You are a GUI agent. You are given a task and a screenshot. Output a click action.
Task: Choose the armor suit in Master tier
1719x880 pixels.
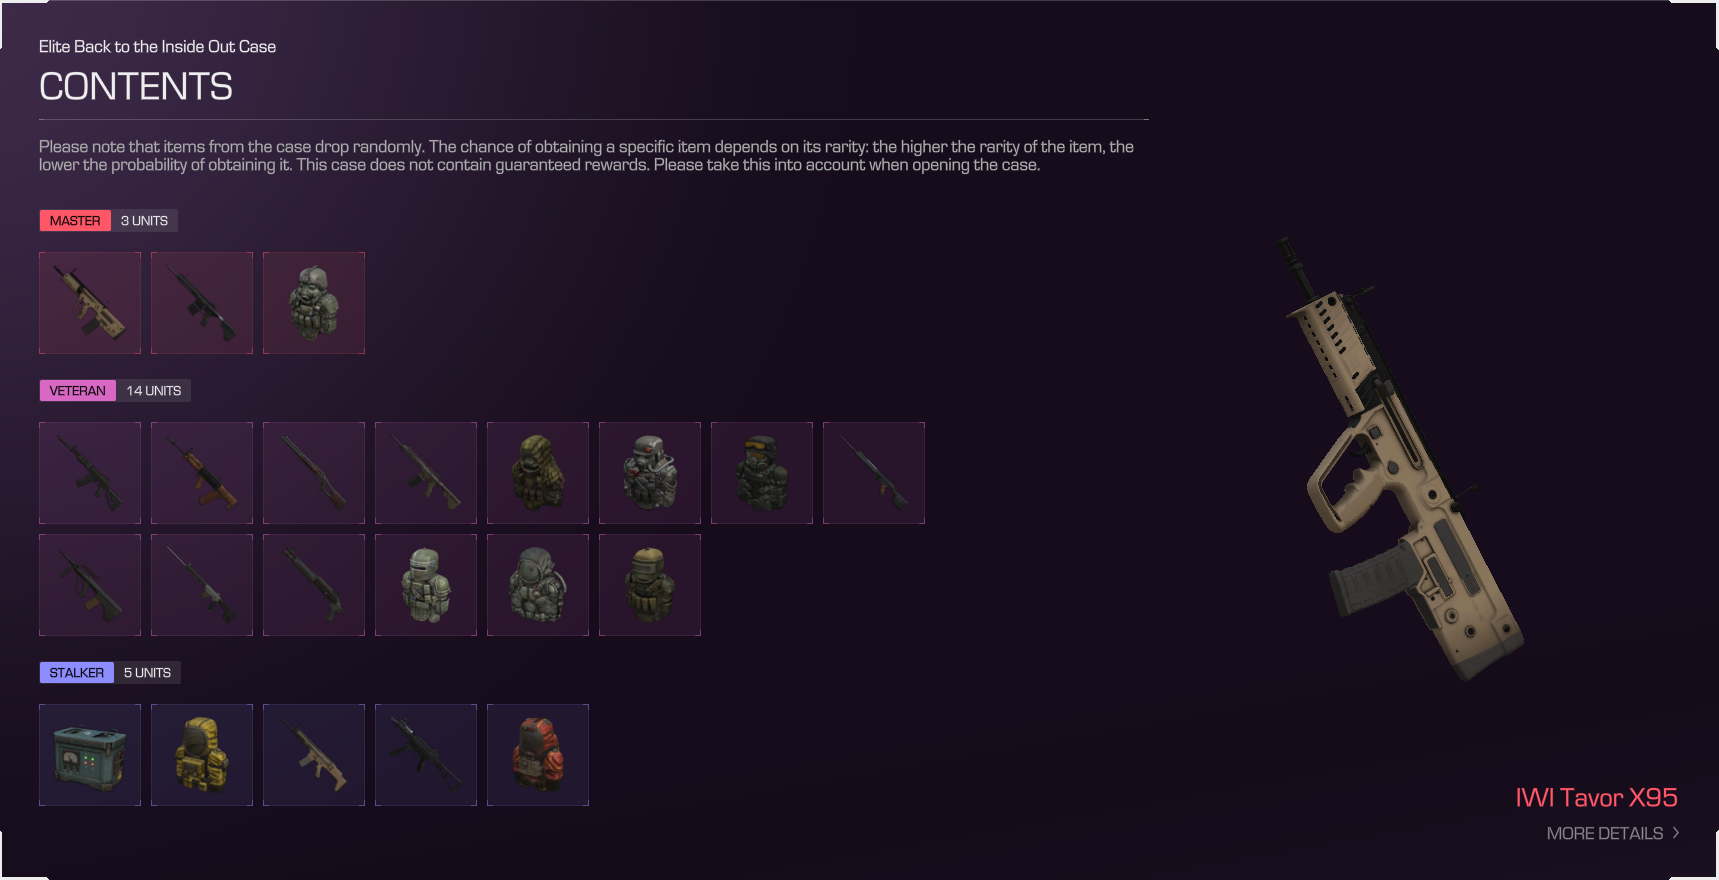[x=314, y=303]
